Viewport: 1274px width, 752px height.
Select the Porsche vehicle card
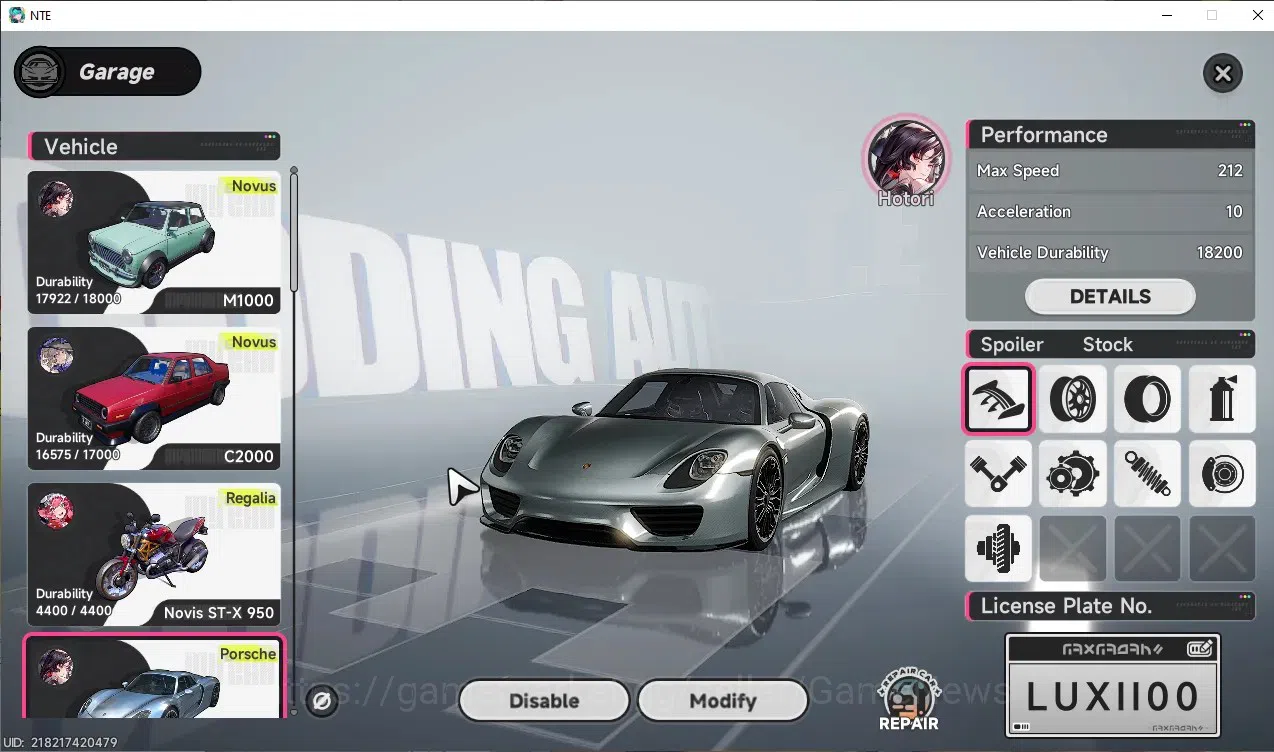click(x=154, y=676)
